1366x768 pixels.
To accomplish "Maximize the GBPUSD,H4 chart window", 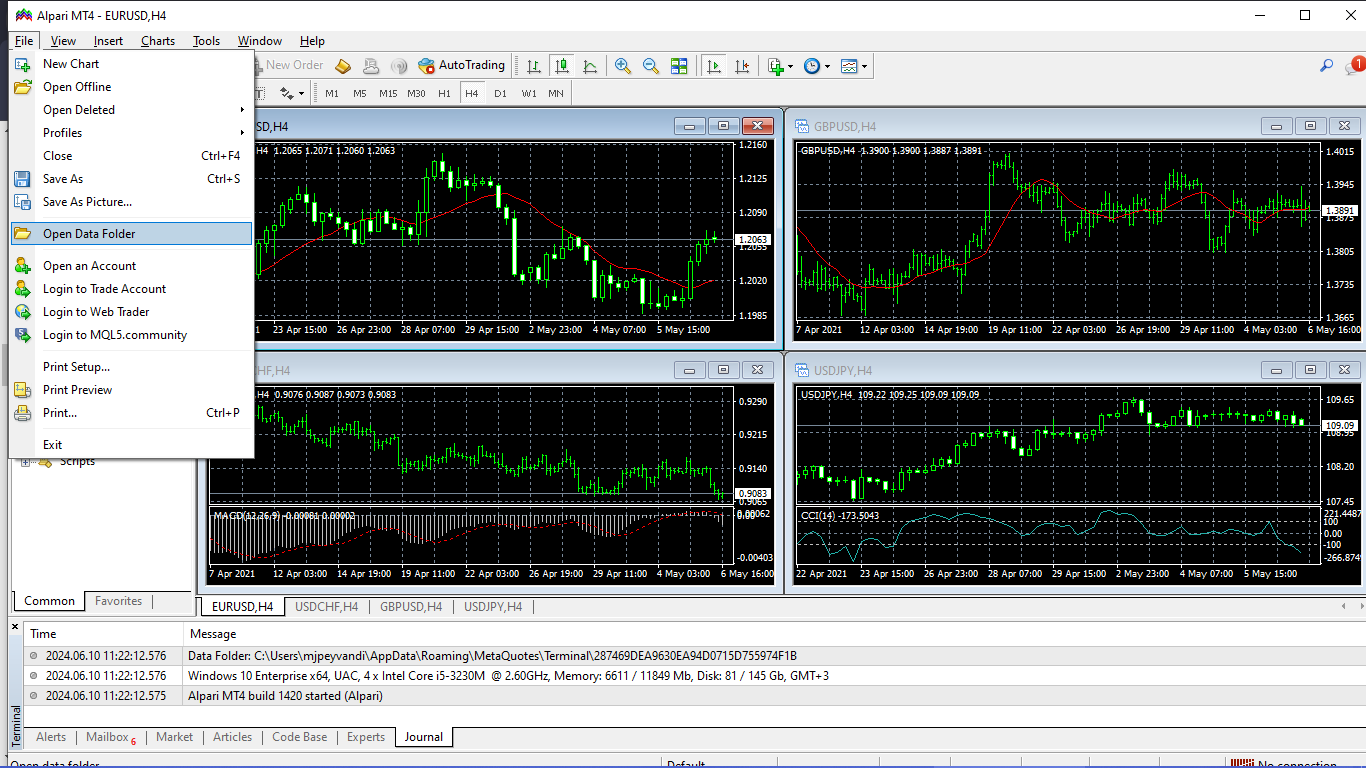I will (1310, 126).
